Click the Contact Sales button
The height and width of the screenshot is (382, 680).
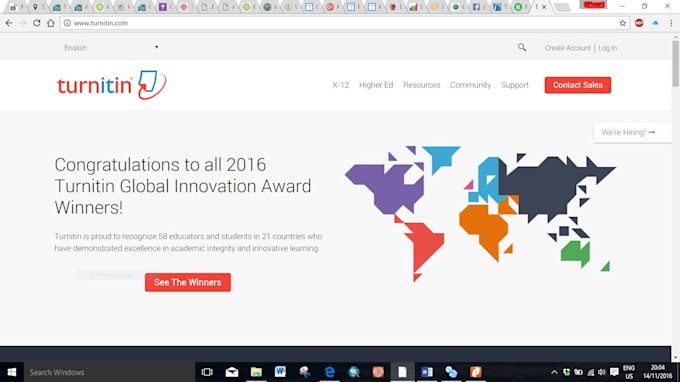(578, 85)
